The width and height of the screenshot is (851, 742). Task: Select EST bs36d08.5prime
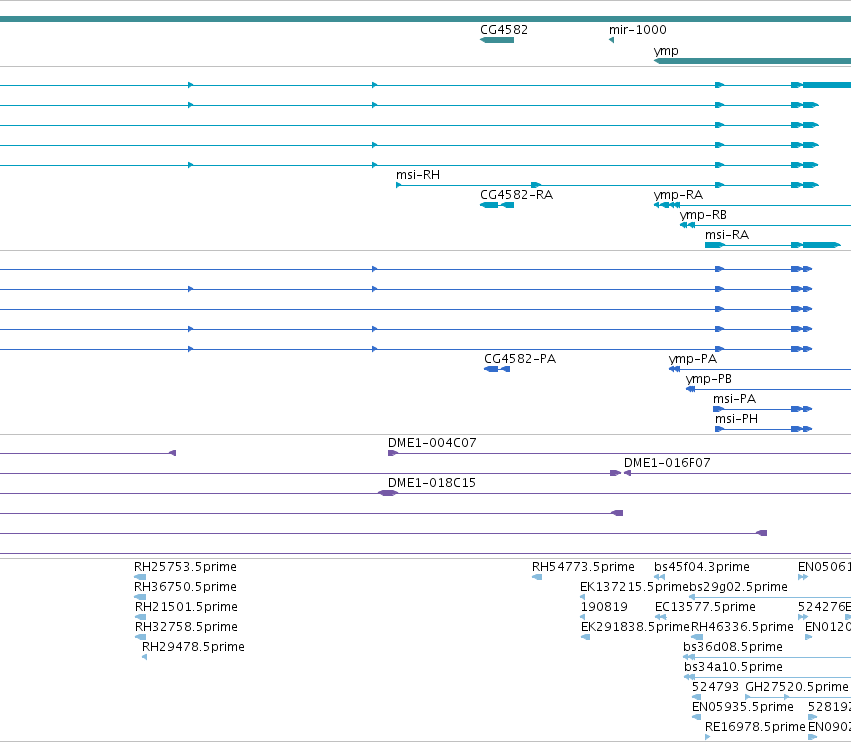click(733, 648)
